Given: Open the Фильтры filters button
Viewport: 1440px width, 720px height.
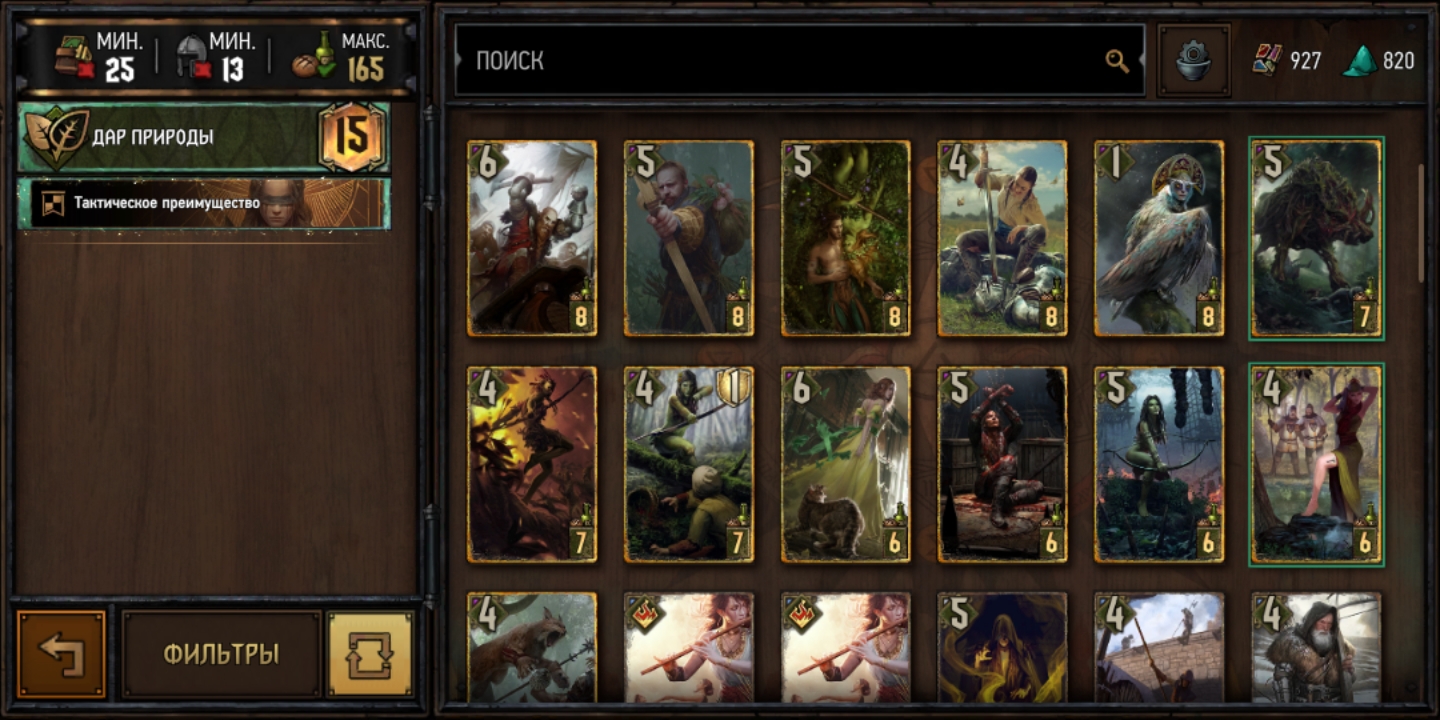Looking at the screenshot, I should pyautogui.click(x=221, y=654).
